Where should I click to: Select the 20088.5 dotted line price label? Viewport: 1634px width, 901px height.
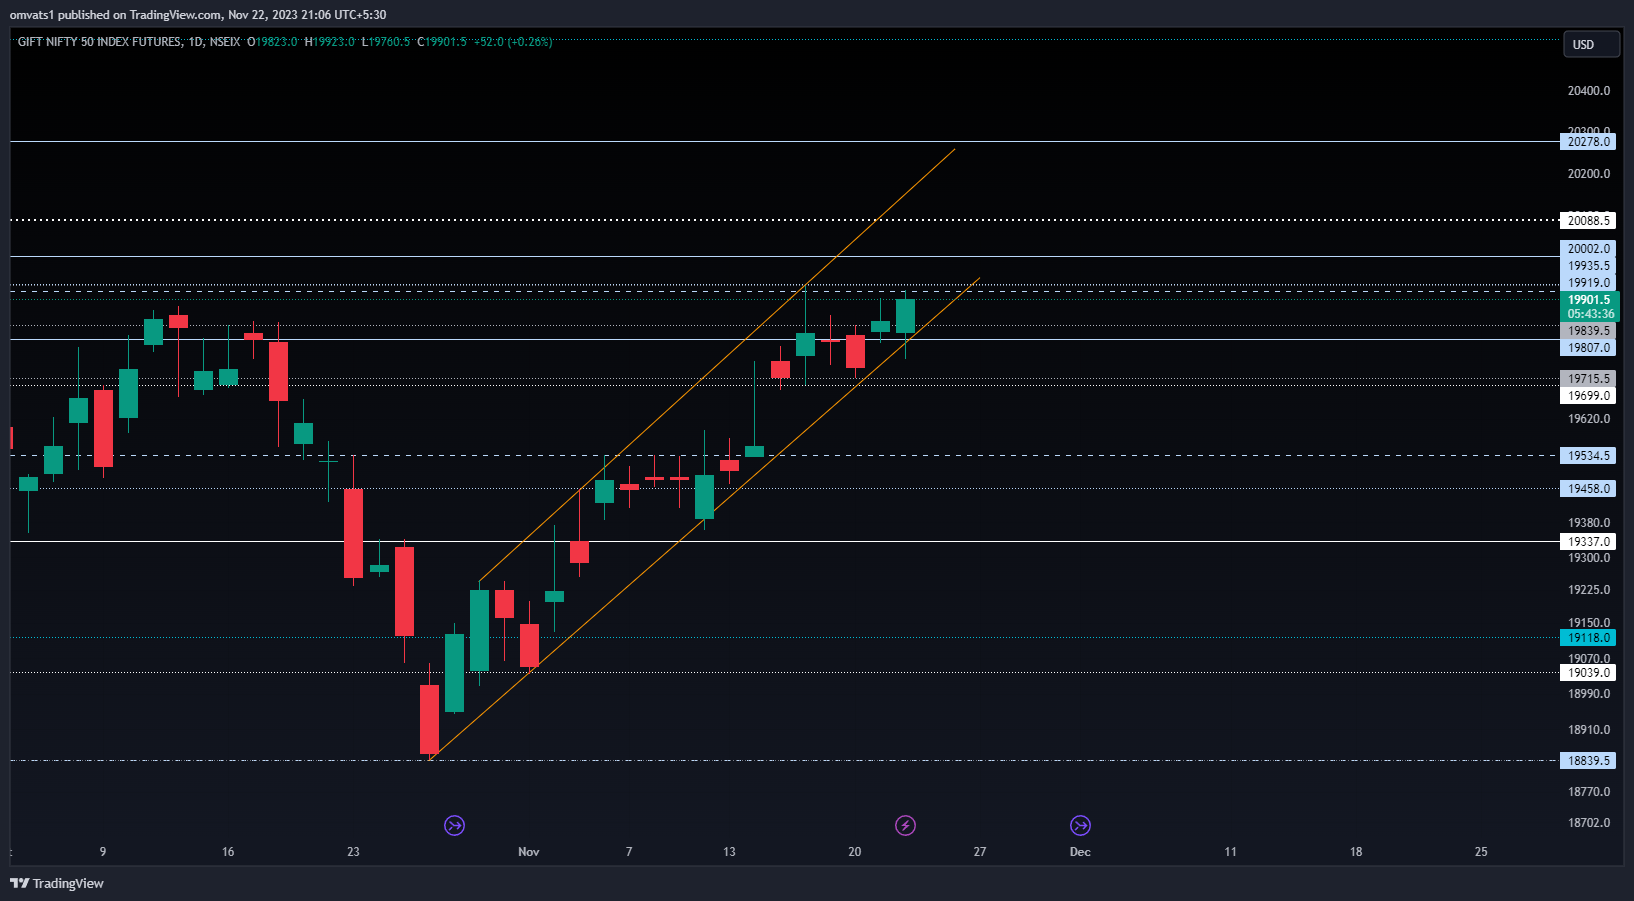click(x=1588, y=221)
